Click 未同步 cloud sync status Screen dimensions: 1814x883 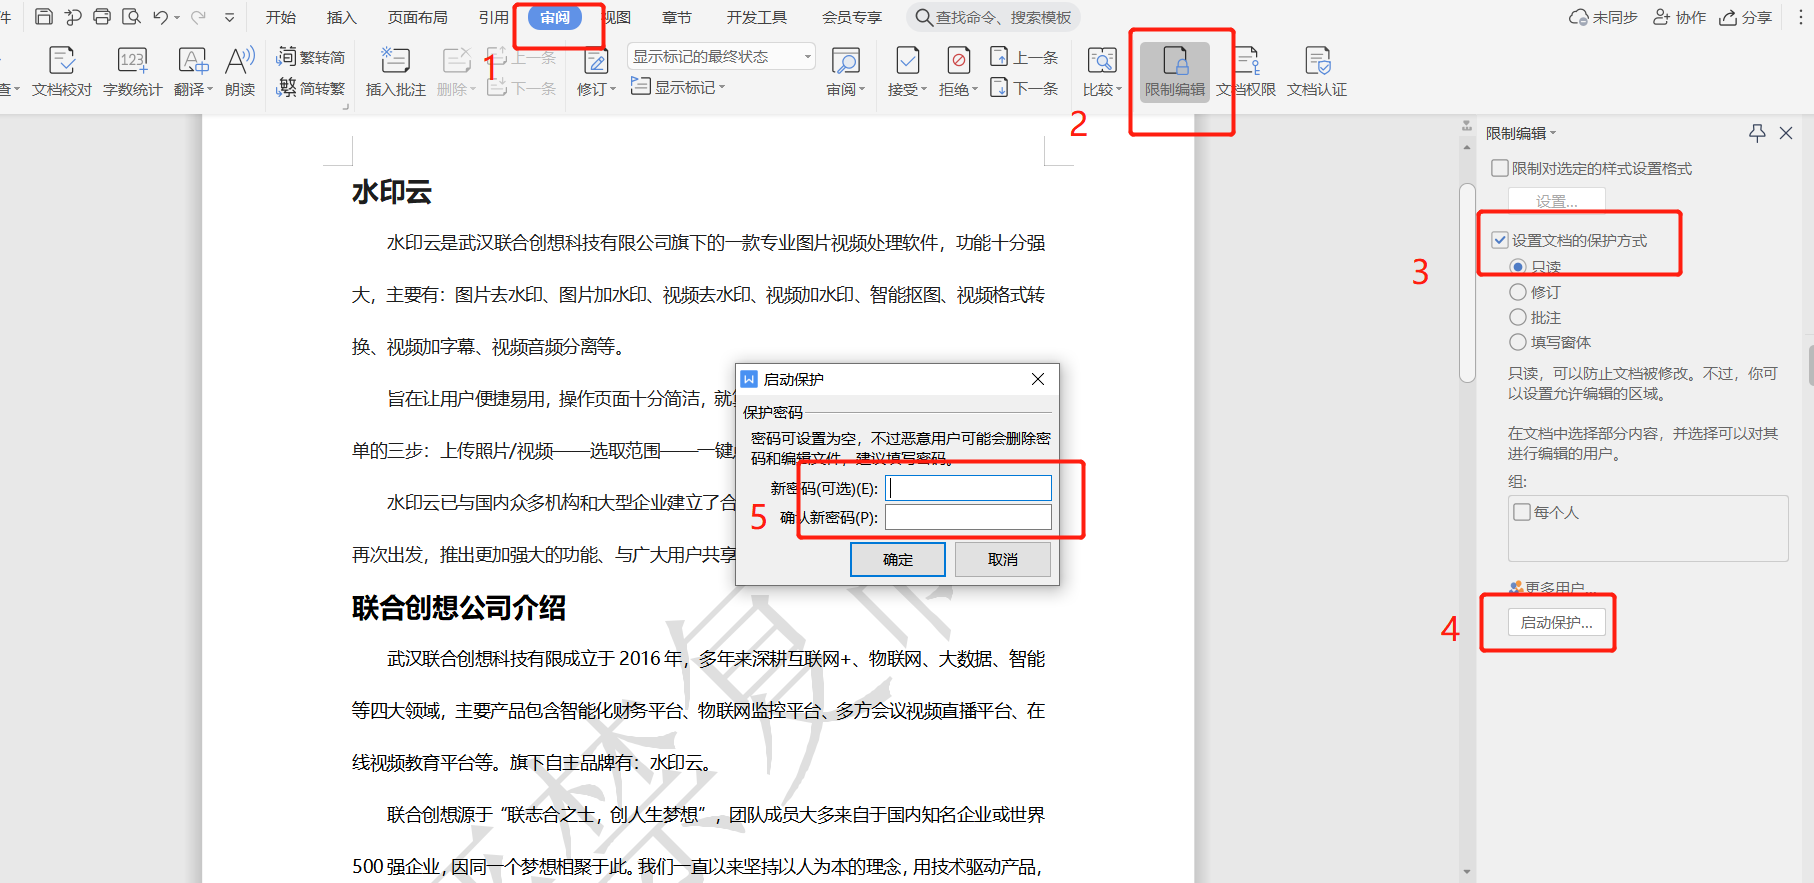pyautogui.click(x=1603, y=17)
